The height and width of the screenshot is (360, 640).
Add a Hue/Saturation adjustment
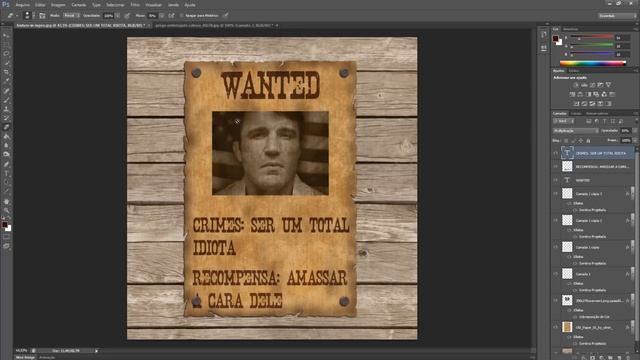coord(572,94)
